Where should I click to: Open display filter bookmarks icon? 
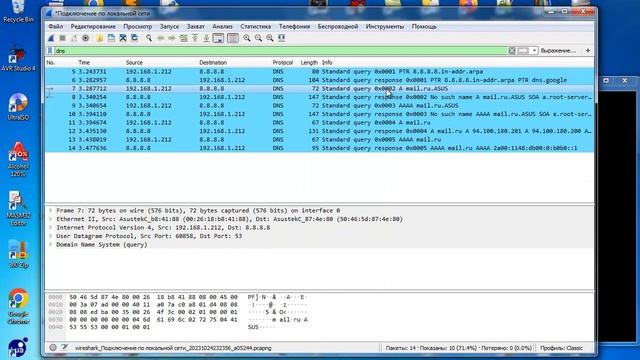point(50,51)
